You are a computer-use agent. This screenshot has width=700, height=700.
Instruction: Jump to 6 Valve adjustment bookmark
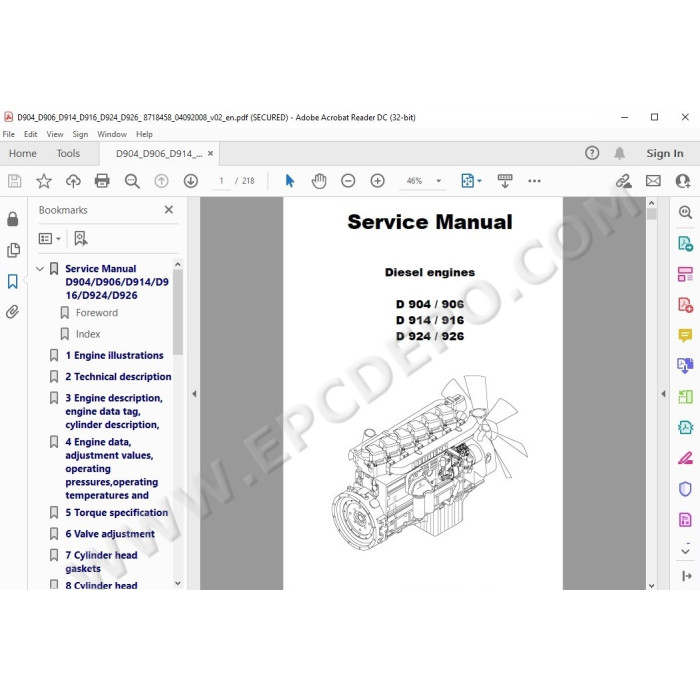click(x=110, y=534)
